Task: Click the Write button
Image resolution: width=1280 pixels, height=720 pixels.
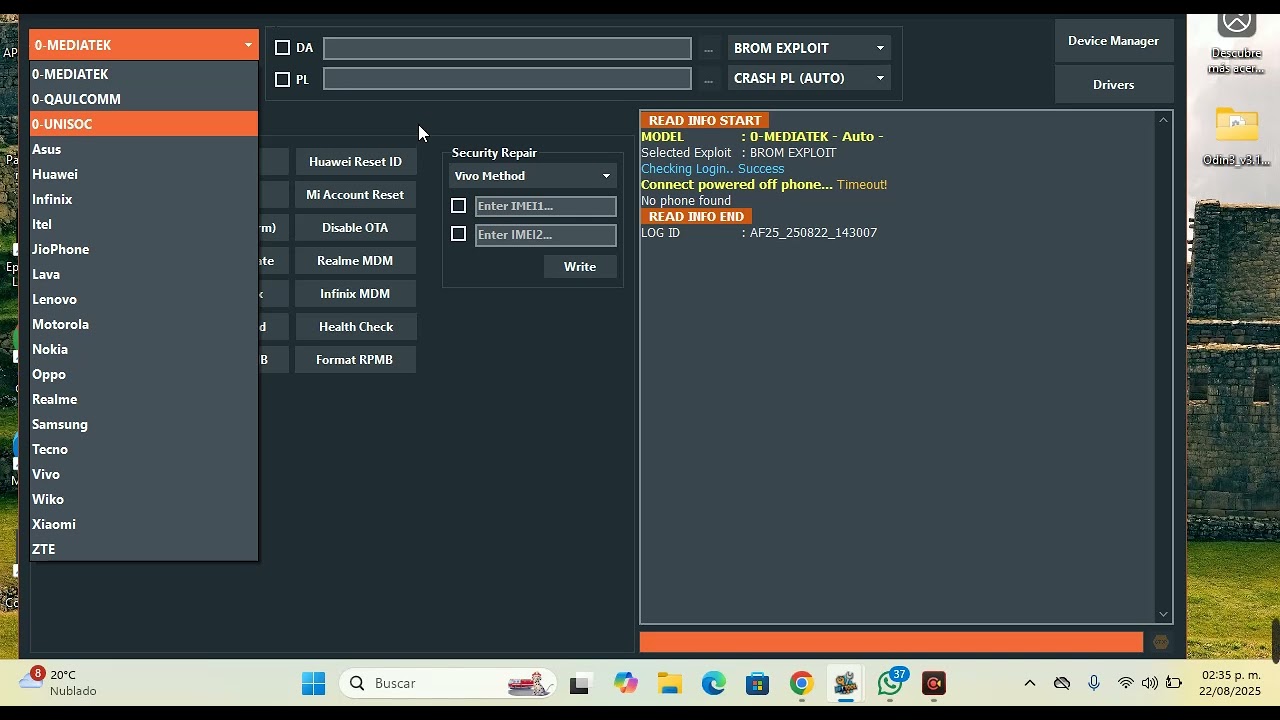Action: [580, 267]
